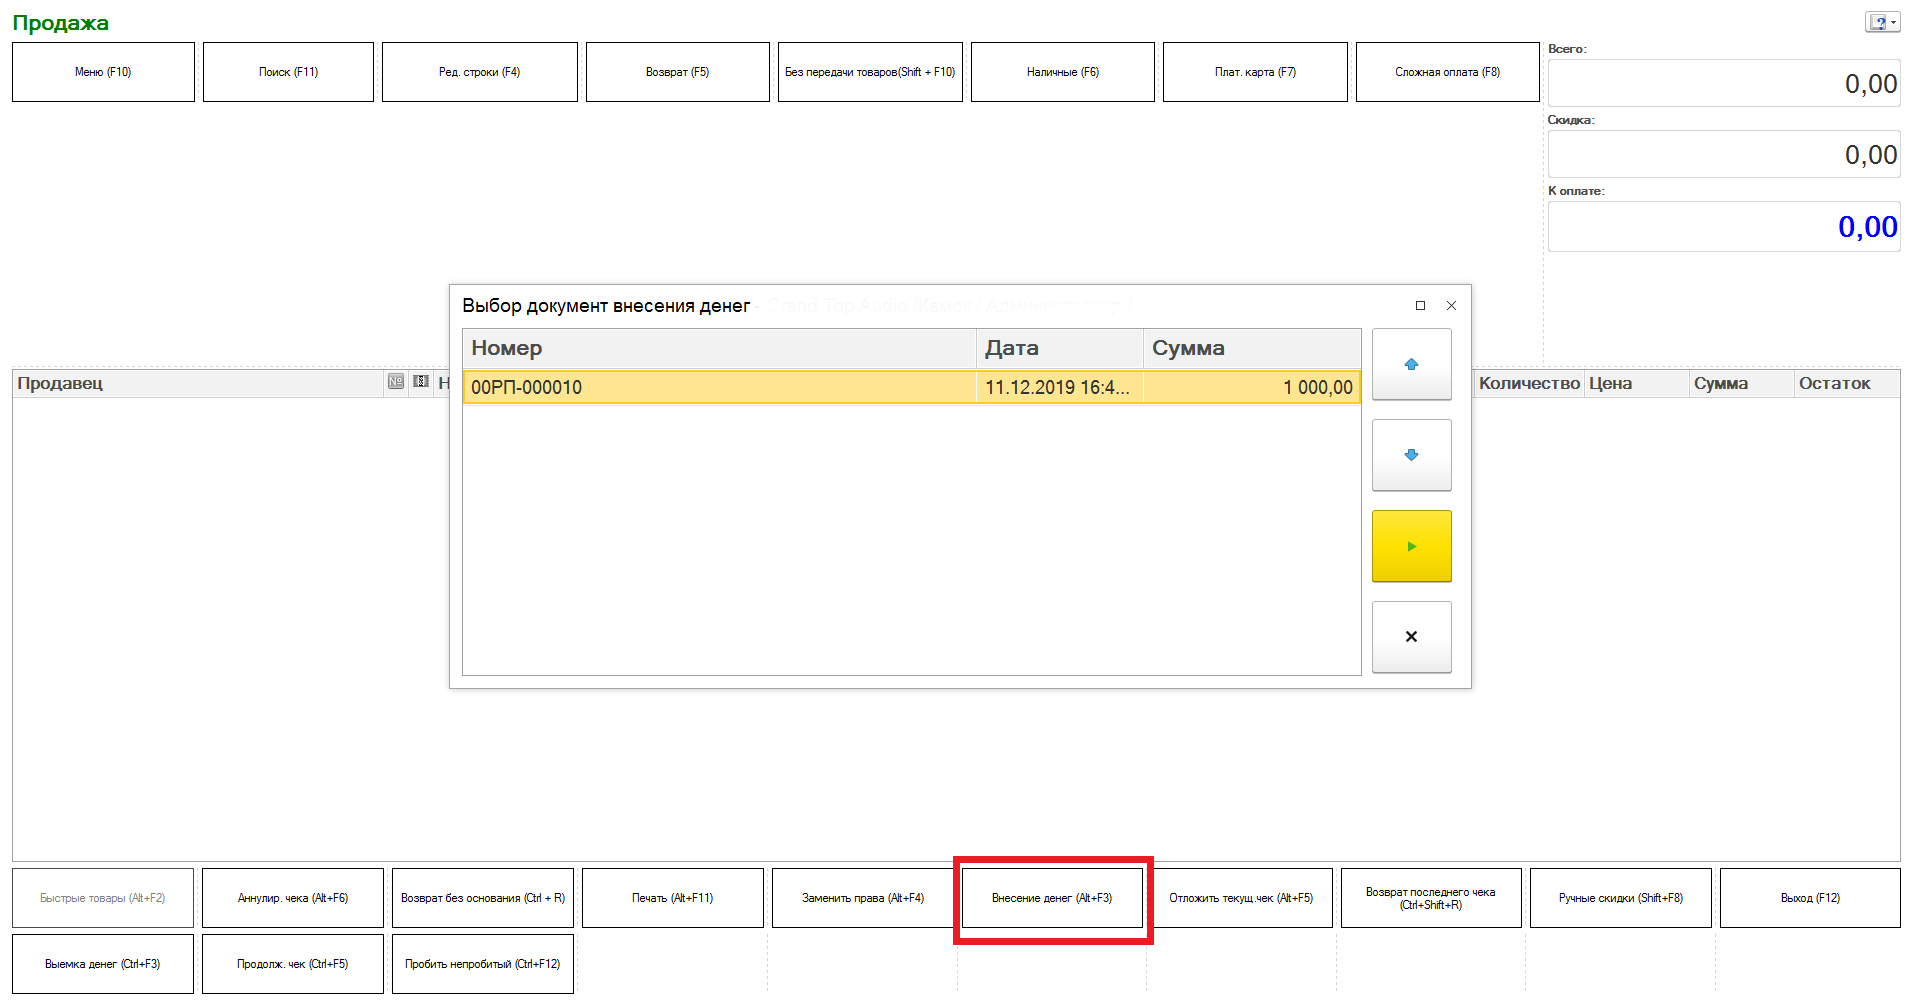The height and width of the screenshot is (1000, 1920).
Task: Choose Плат. карта (F7) payment
Action: click(1255, 72)
